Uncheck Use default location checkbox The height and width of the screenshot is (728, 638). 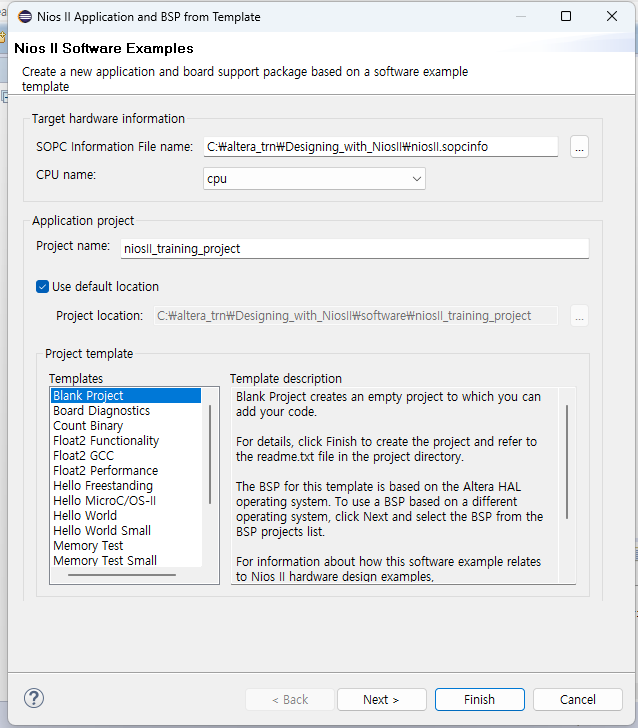(x=42, y=286)
